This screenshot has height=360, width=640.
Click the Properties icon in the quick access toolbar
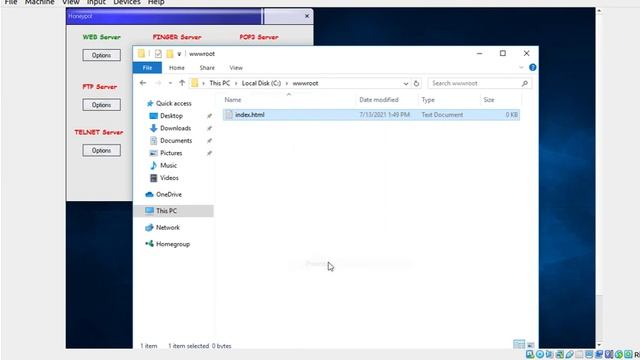tap(158, 53)
